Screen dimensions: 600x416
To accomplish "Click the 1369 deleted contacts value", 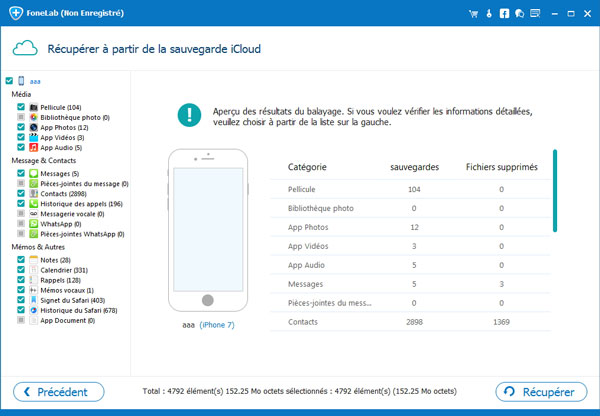I will coord(501,322).
